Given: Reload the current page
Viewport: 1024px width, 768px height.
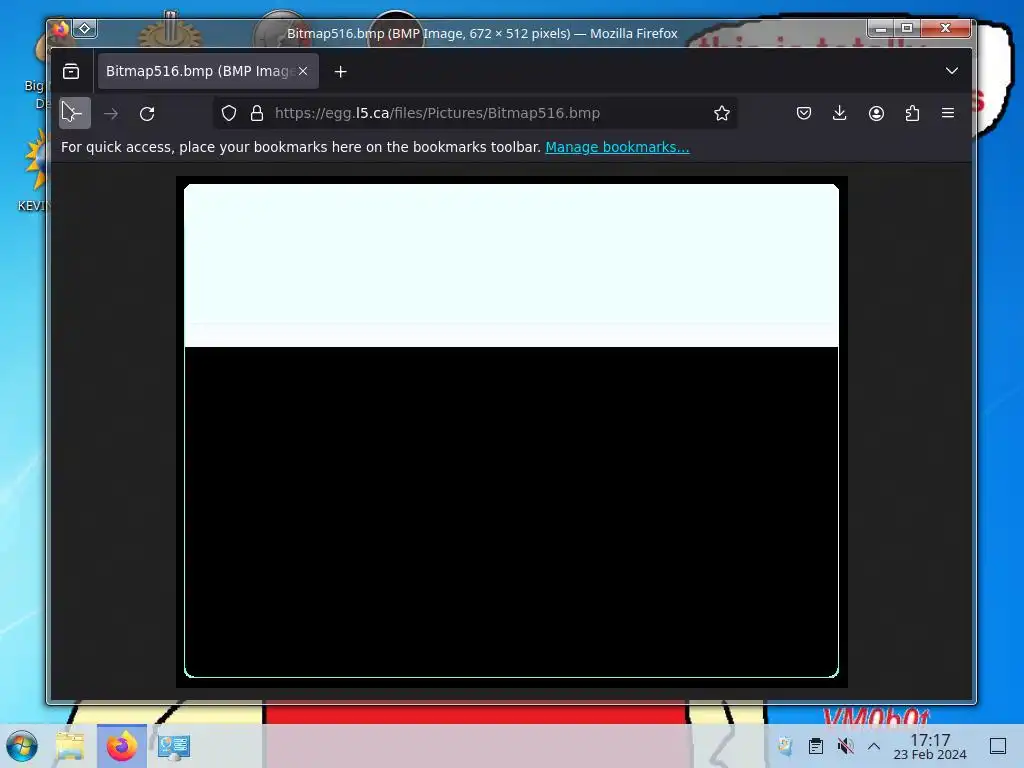Looking at the screenshot, I should click(147, 114).
